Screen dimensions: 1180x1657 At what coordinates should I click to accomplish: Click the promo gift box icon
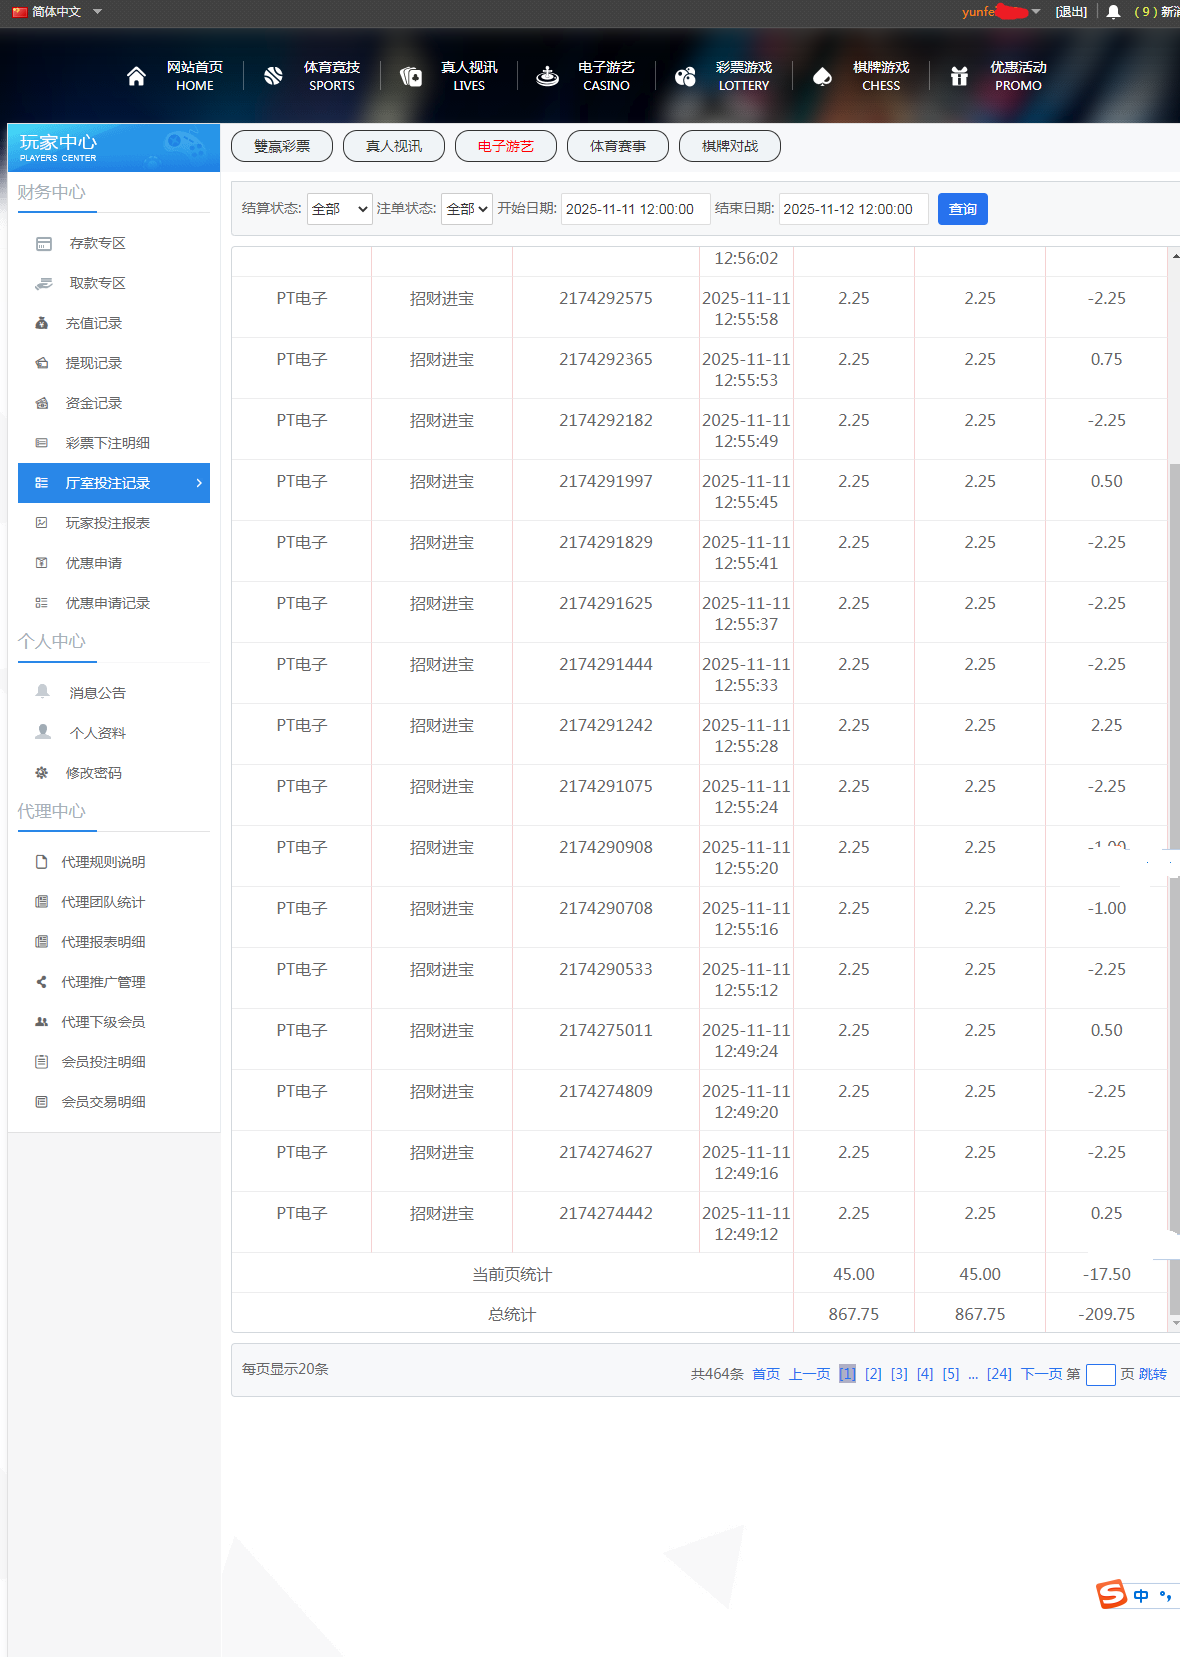pyautogui.click(x=959, y=76)
